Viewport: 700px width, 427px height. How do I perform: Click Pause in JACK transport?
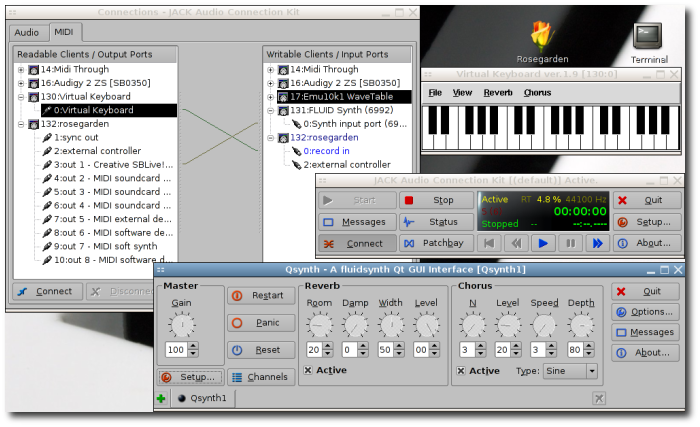(570, 243)
